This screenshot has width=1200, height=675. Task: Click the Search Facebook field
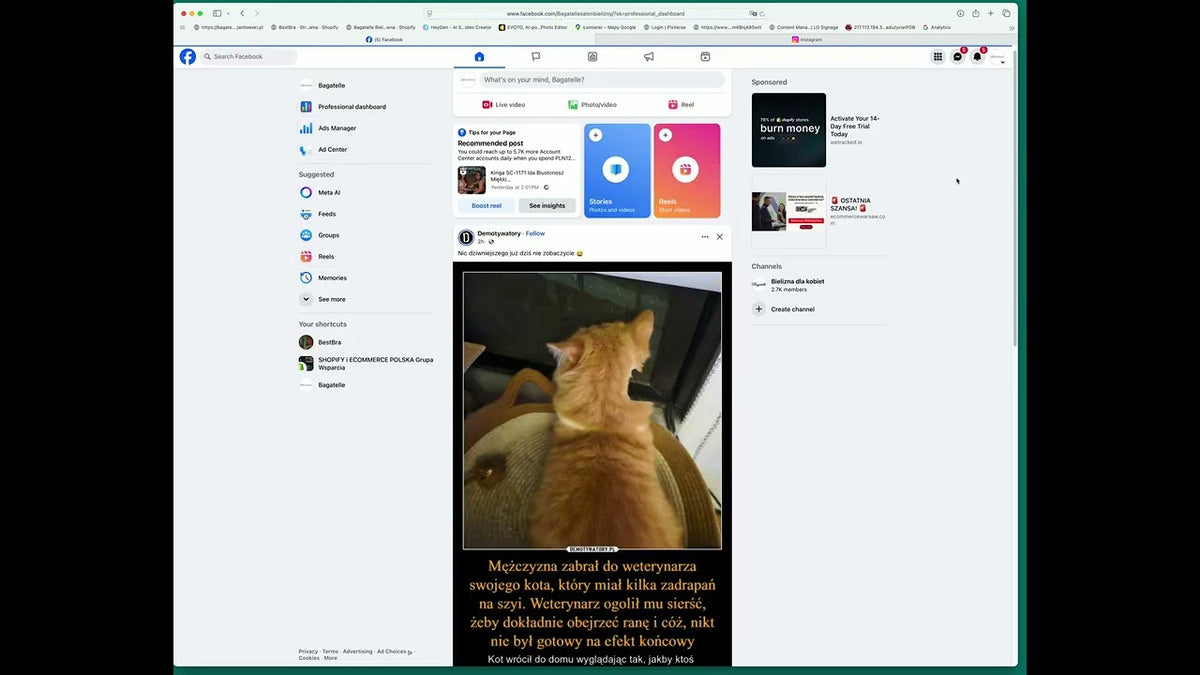coord(249,57)
